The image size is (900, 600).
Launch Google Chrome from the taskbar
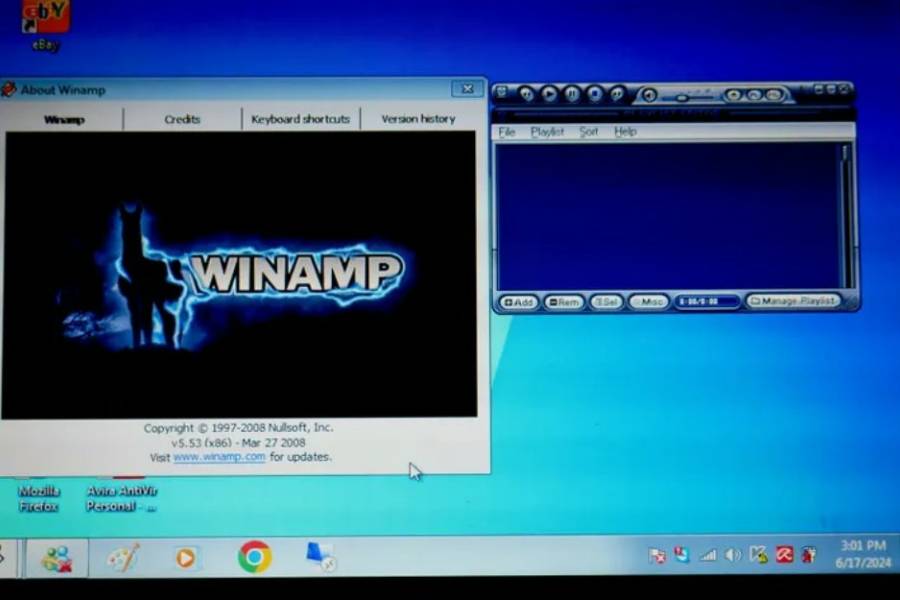pyautogui.click(x=255, y=557)
